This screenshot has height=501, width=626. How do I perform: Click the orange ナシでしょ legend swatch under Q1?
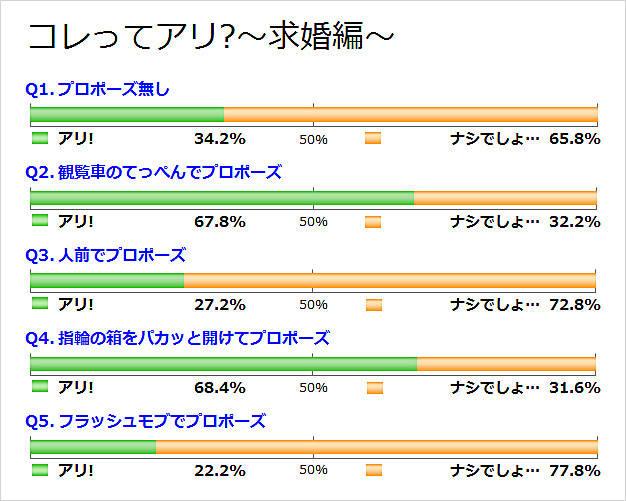pyautogui.click(x=373, y=138)
